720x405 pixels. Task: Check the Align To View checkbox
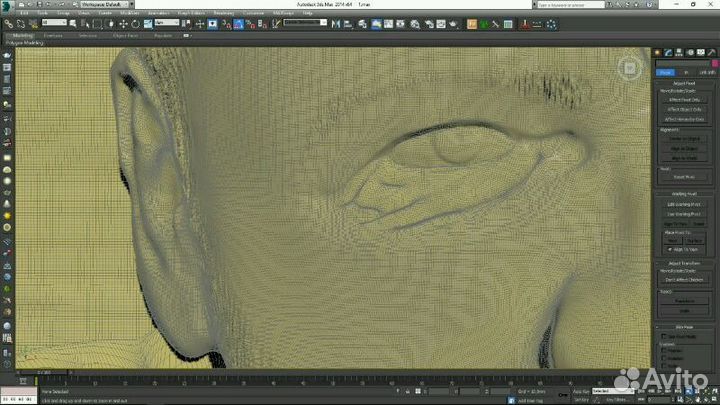coord(670,249)
